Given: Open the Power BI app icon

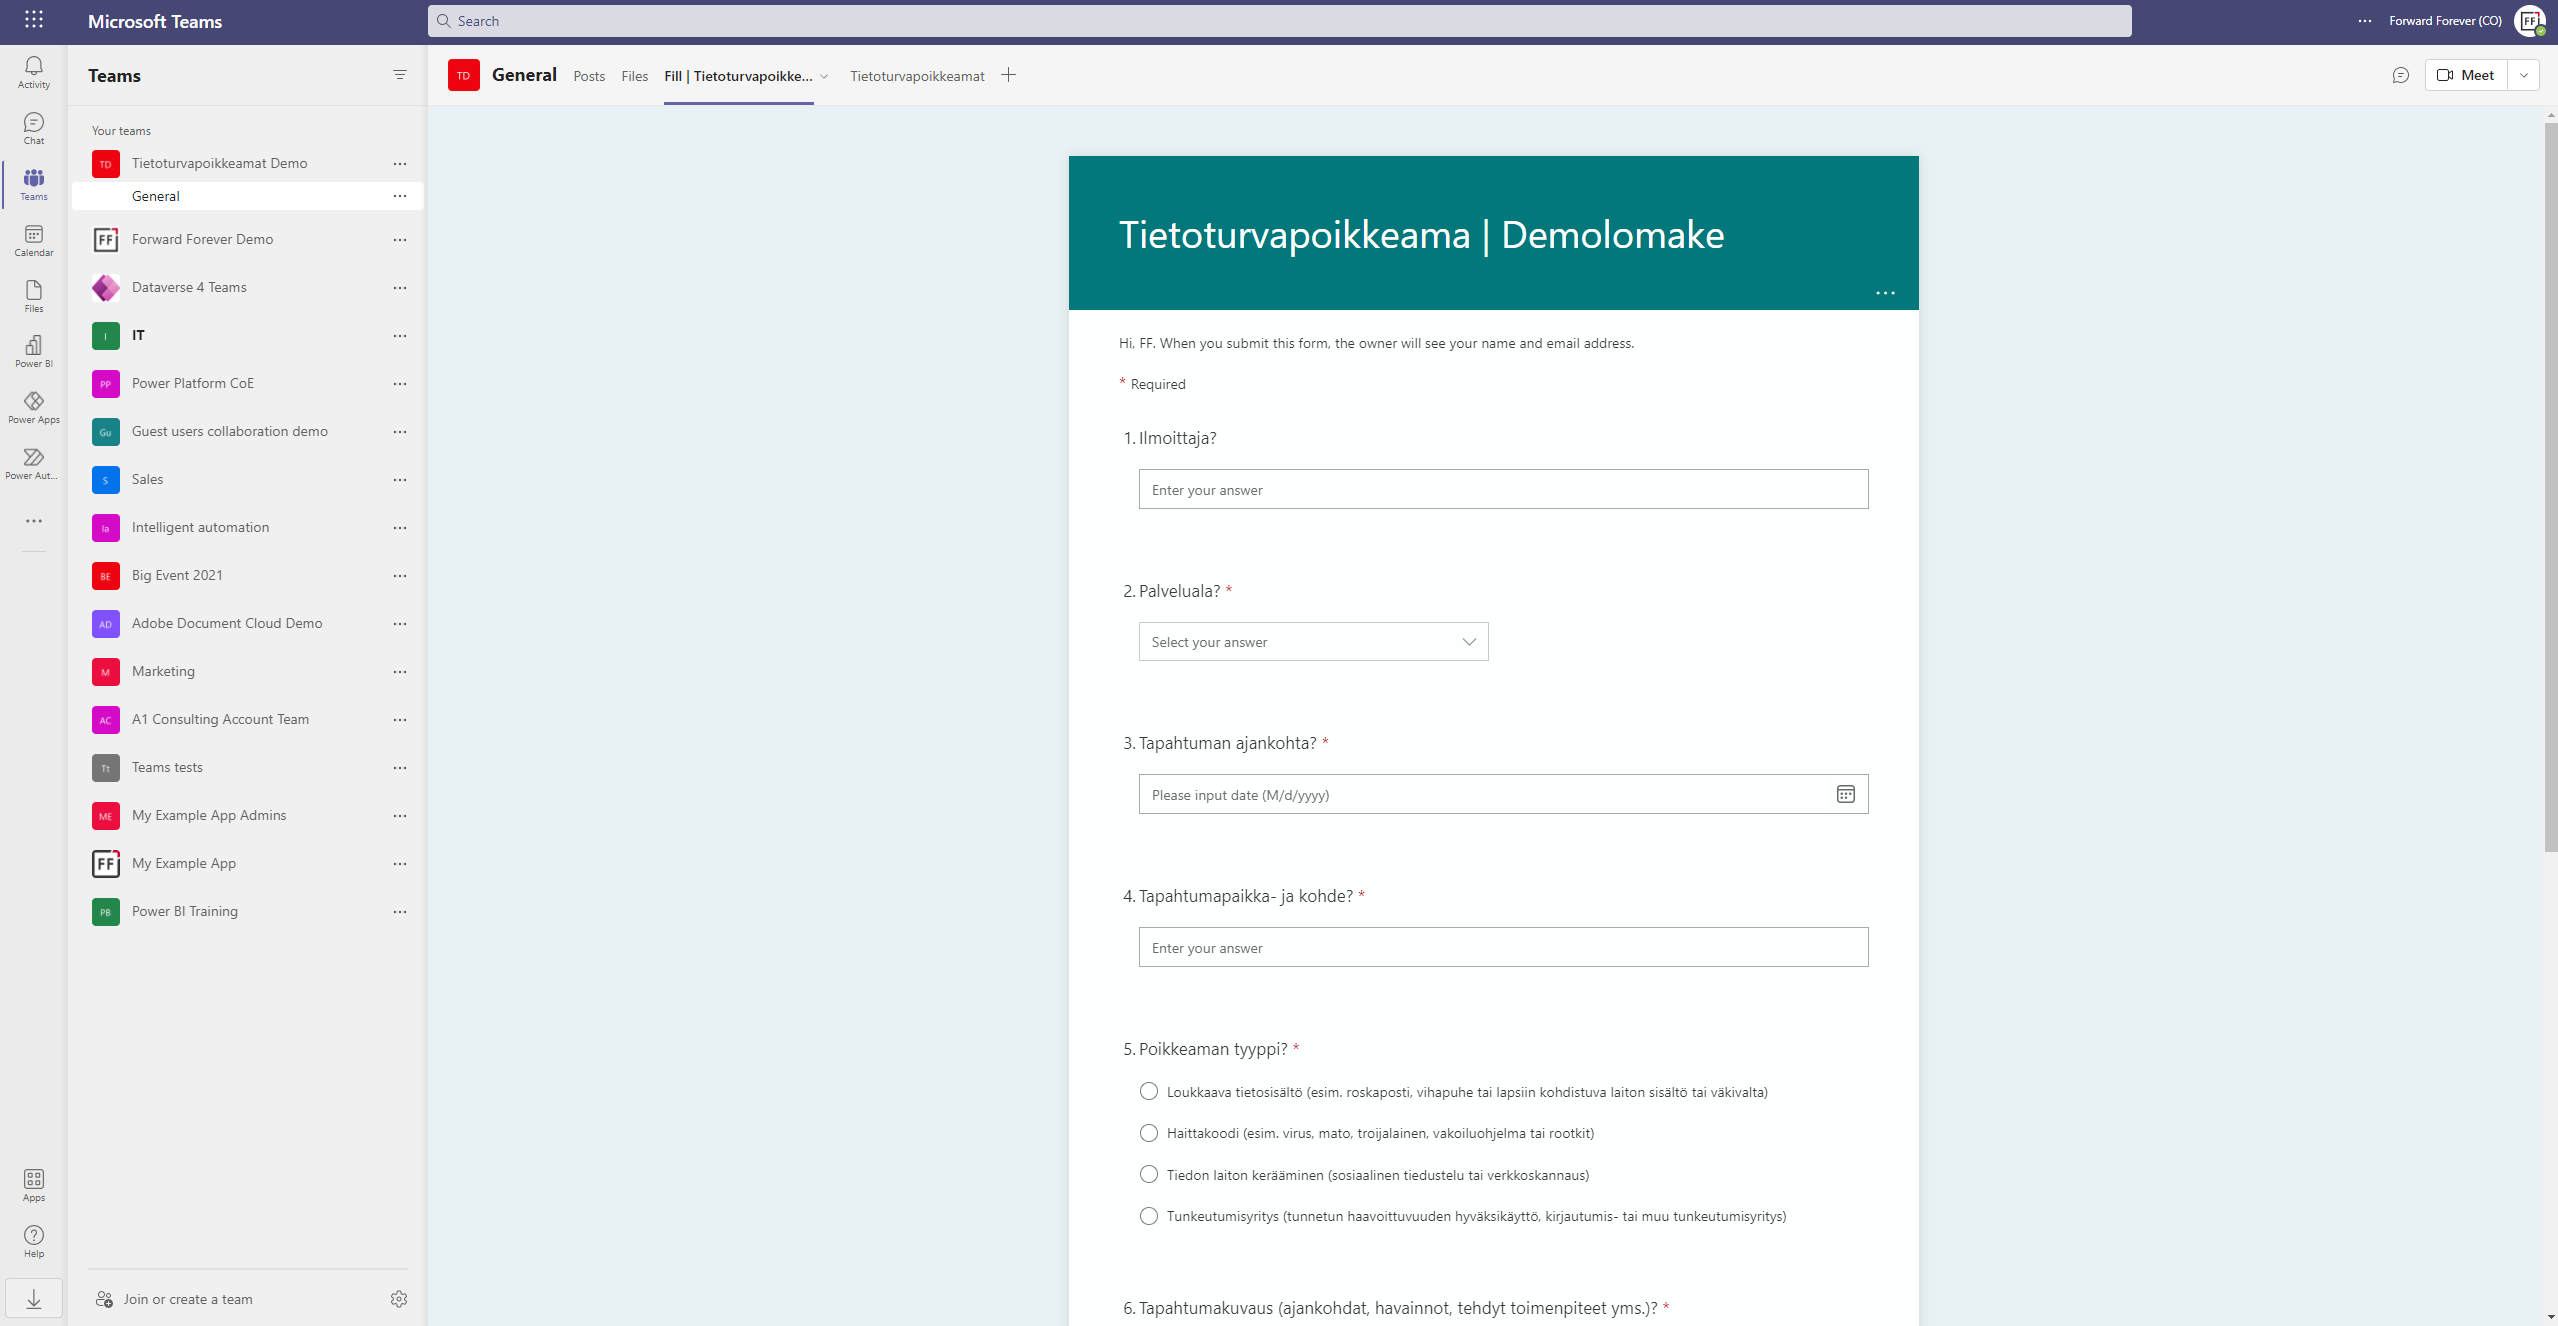Looking at the screenshot, I should click(x=33, y=352).
